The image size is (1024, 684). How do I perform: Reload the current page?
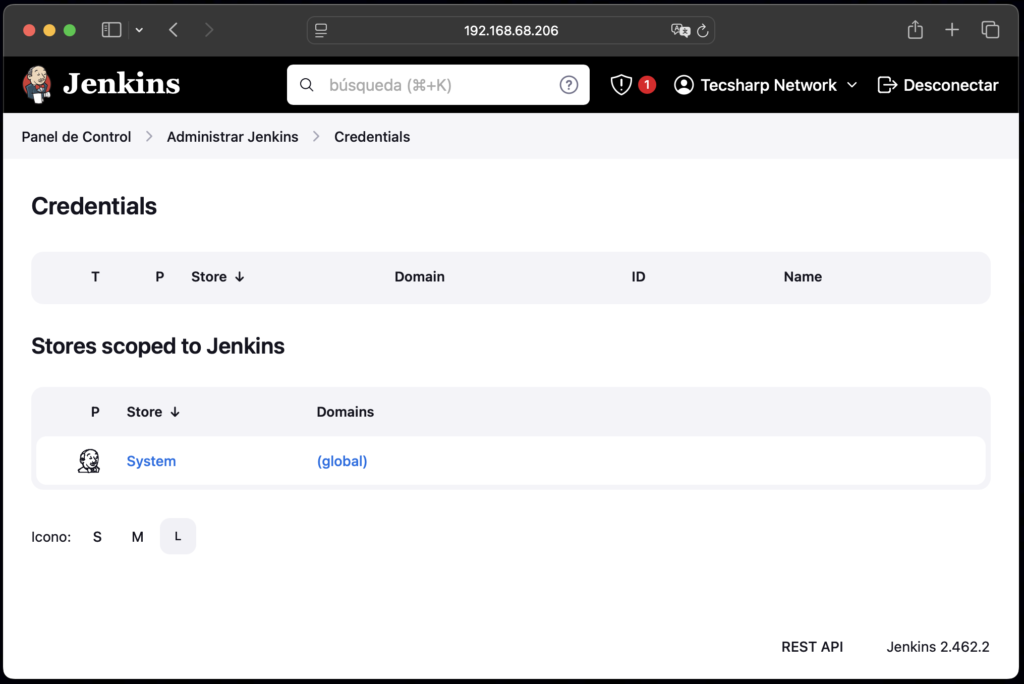703,30
